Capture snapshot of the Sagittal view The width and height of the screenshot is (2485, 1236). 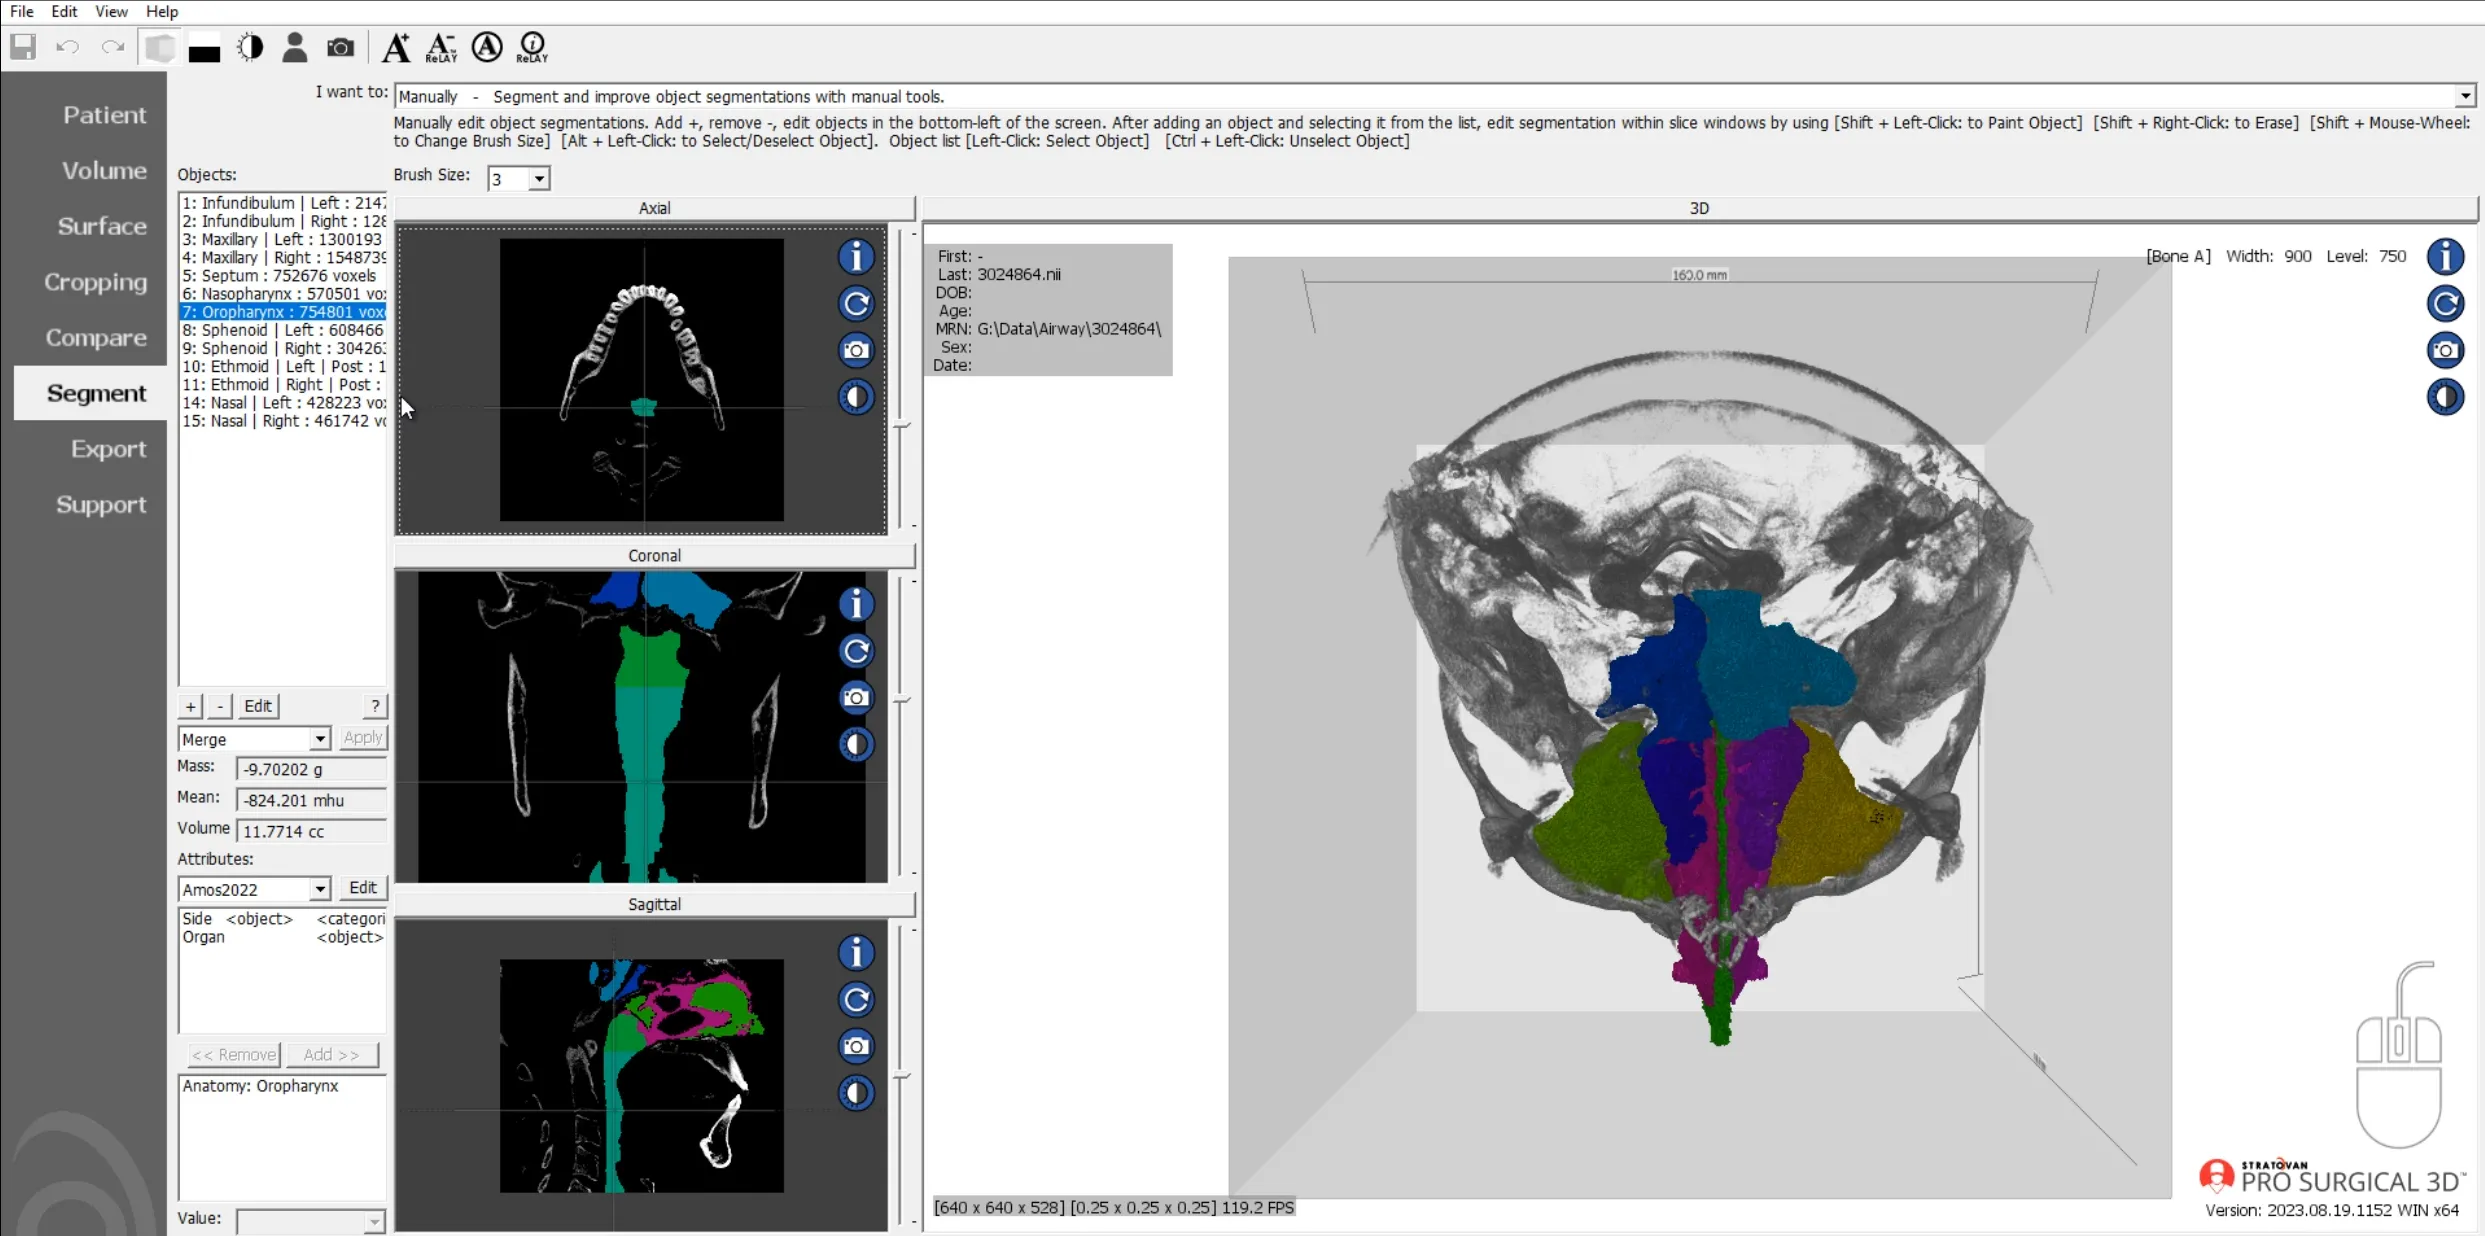pos(856,1046)
